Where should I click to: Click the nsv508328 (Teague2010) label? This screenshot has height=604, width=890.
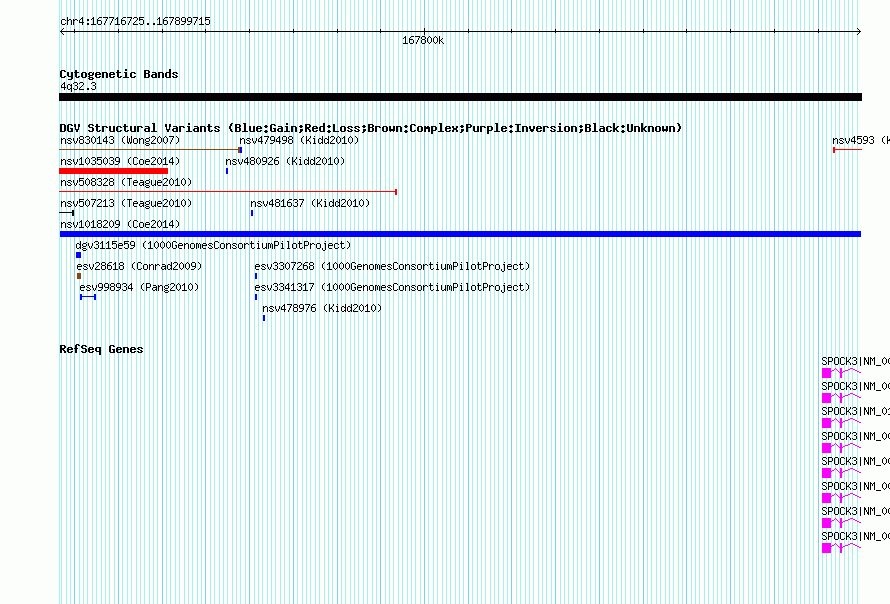pos(126,182)
